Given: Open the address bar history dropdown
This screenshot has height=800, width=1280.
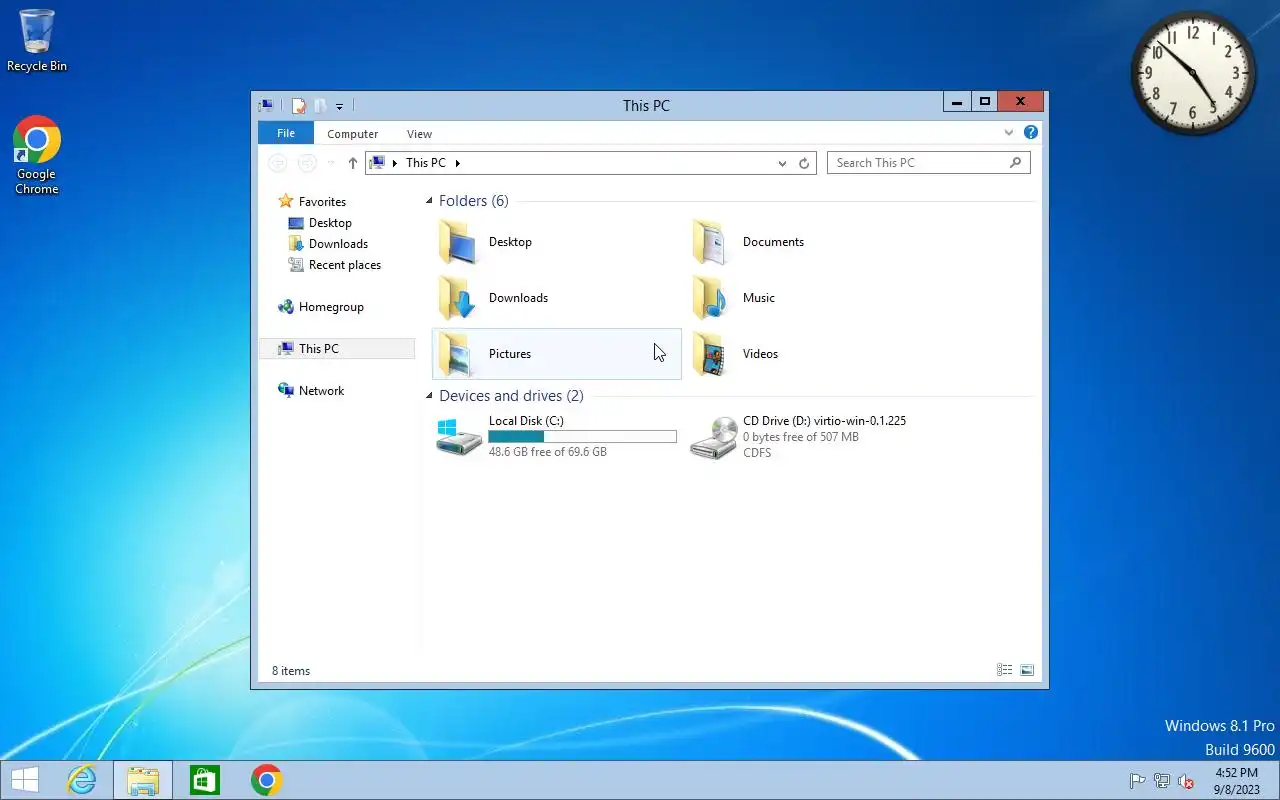Looking at the screenshot, I should (782, 163).
